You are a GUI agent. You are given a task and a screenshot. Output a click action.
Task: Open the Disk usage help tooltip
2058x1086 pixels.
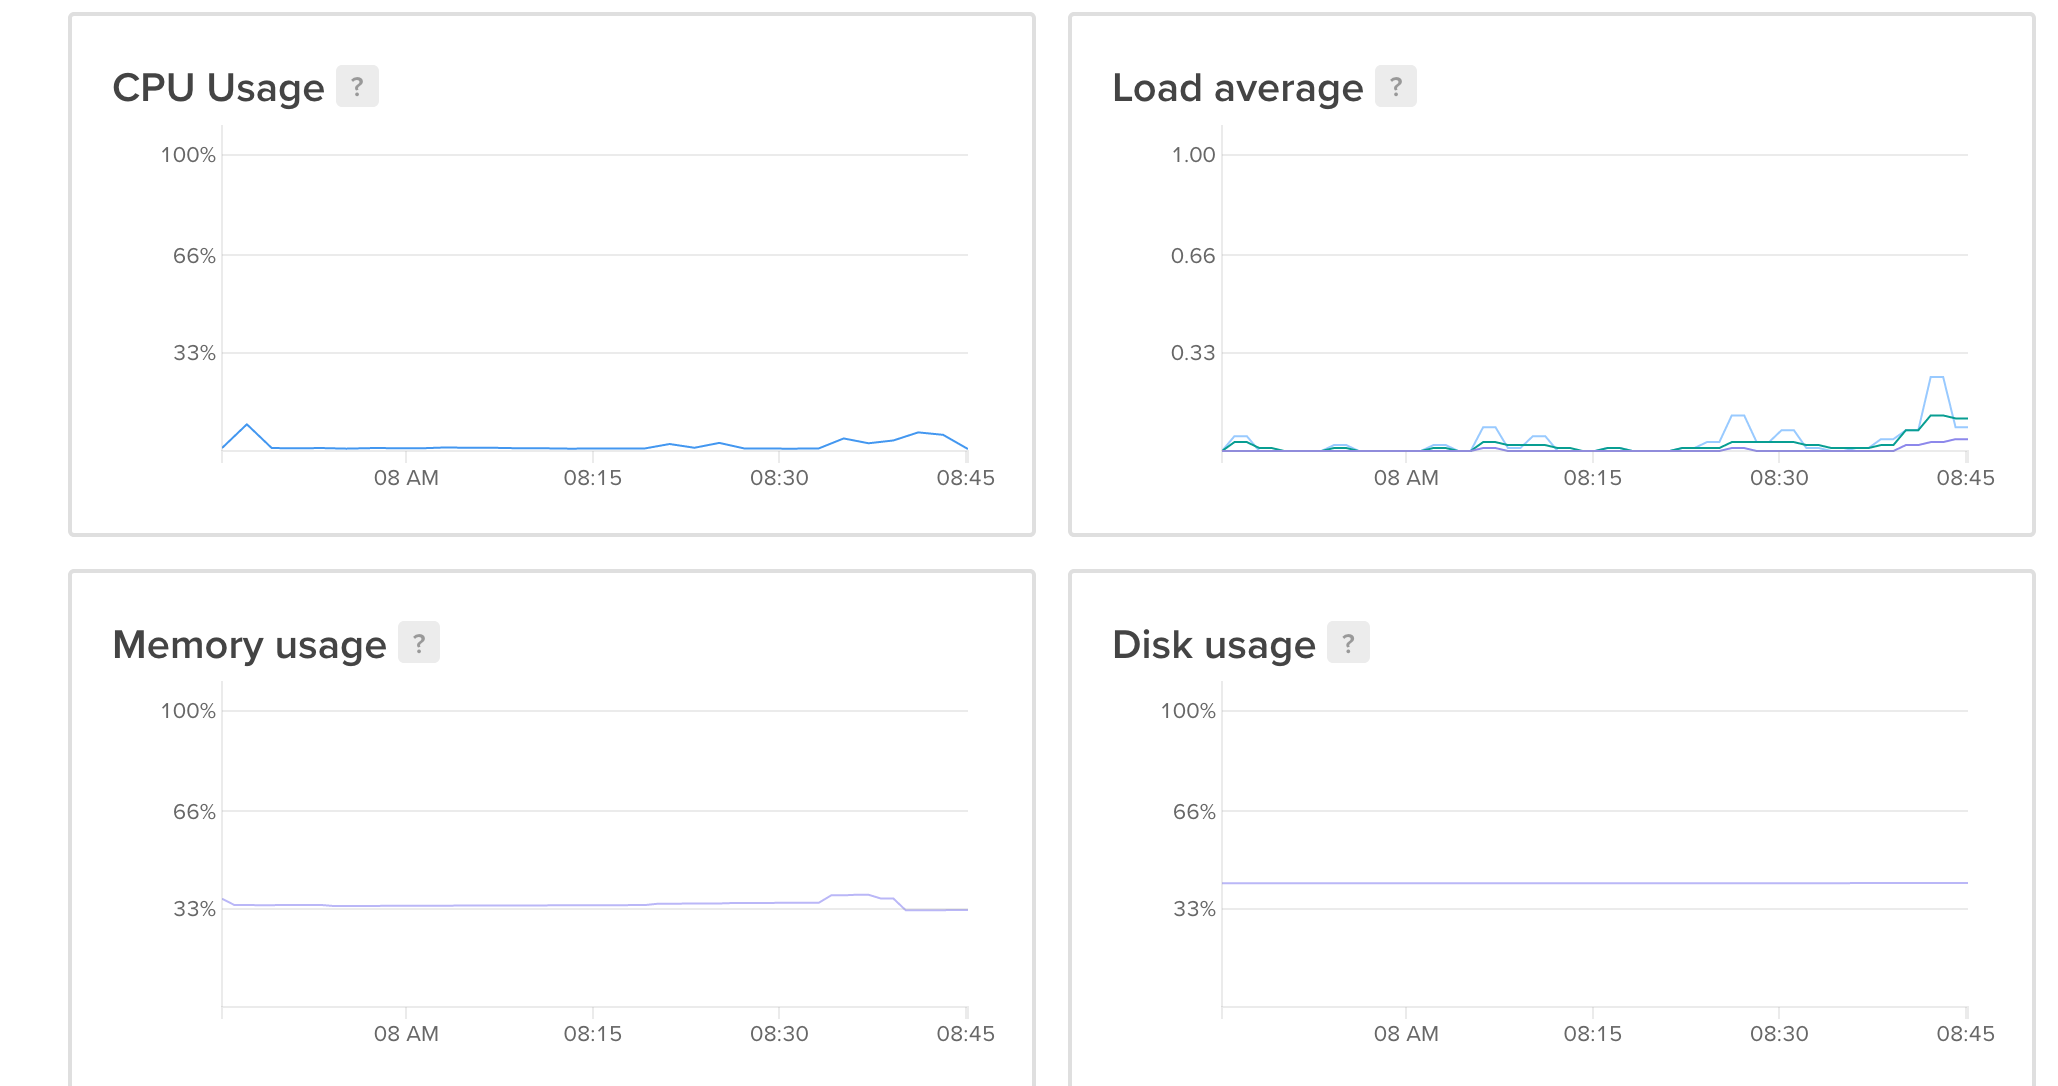[x=1348, y=642]
